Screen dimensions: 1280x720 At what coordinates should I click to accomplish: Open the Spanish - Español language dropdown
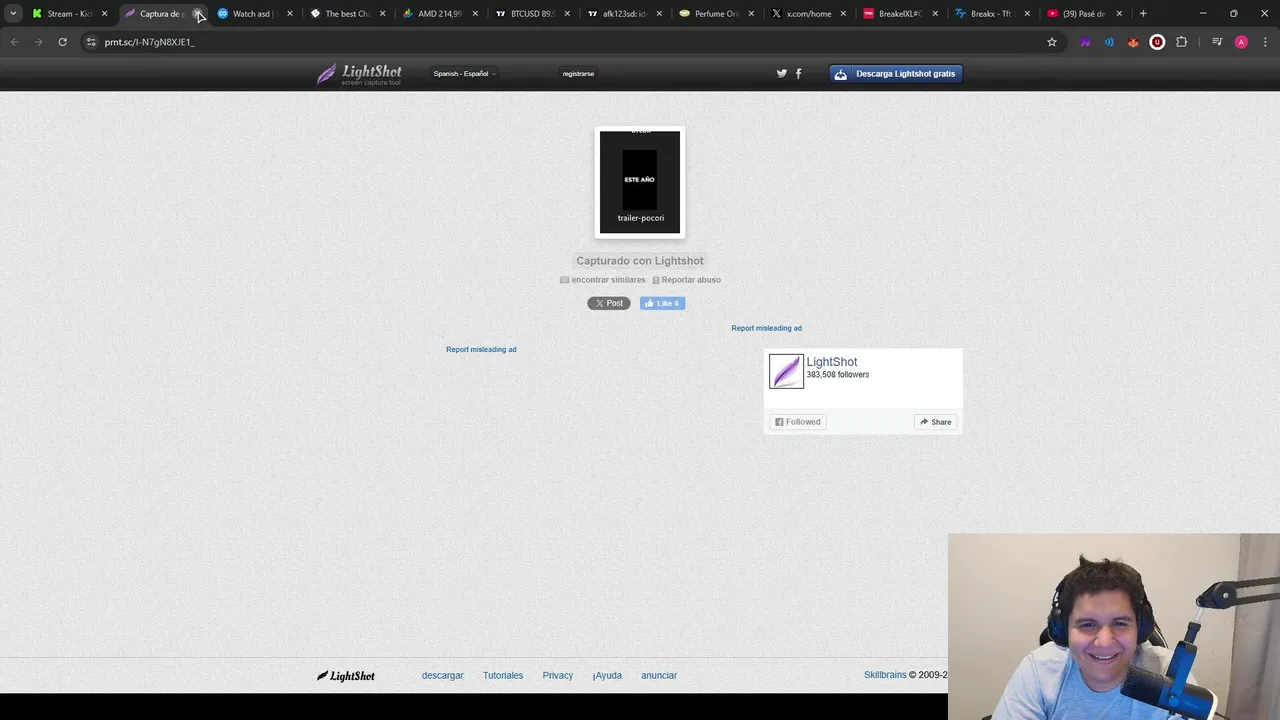pos(464,73)
